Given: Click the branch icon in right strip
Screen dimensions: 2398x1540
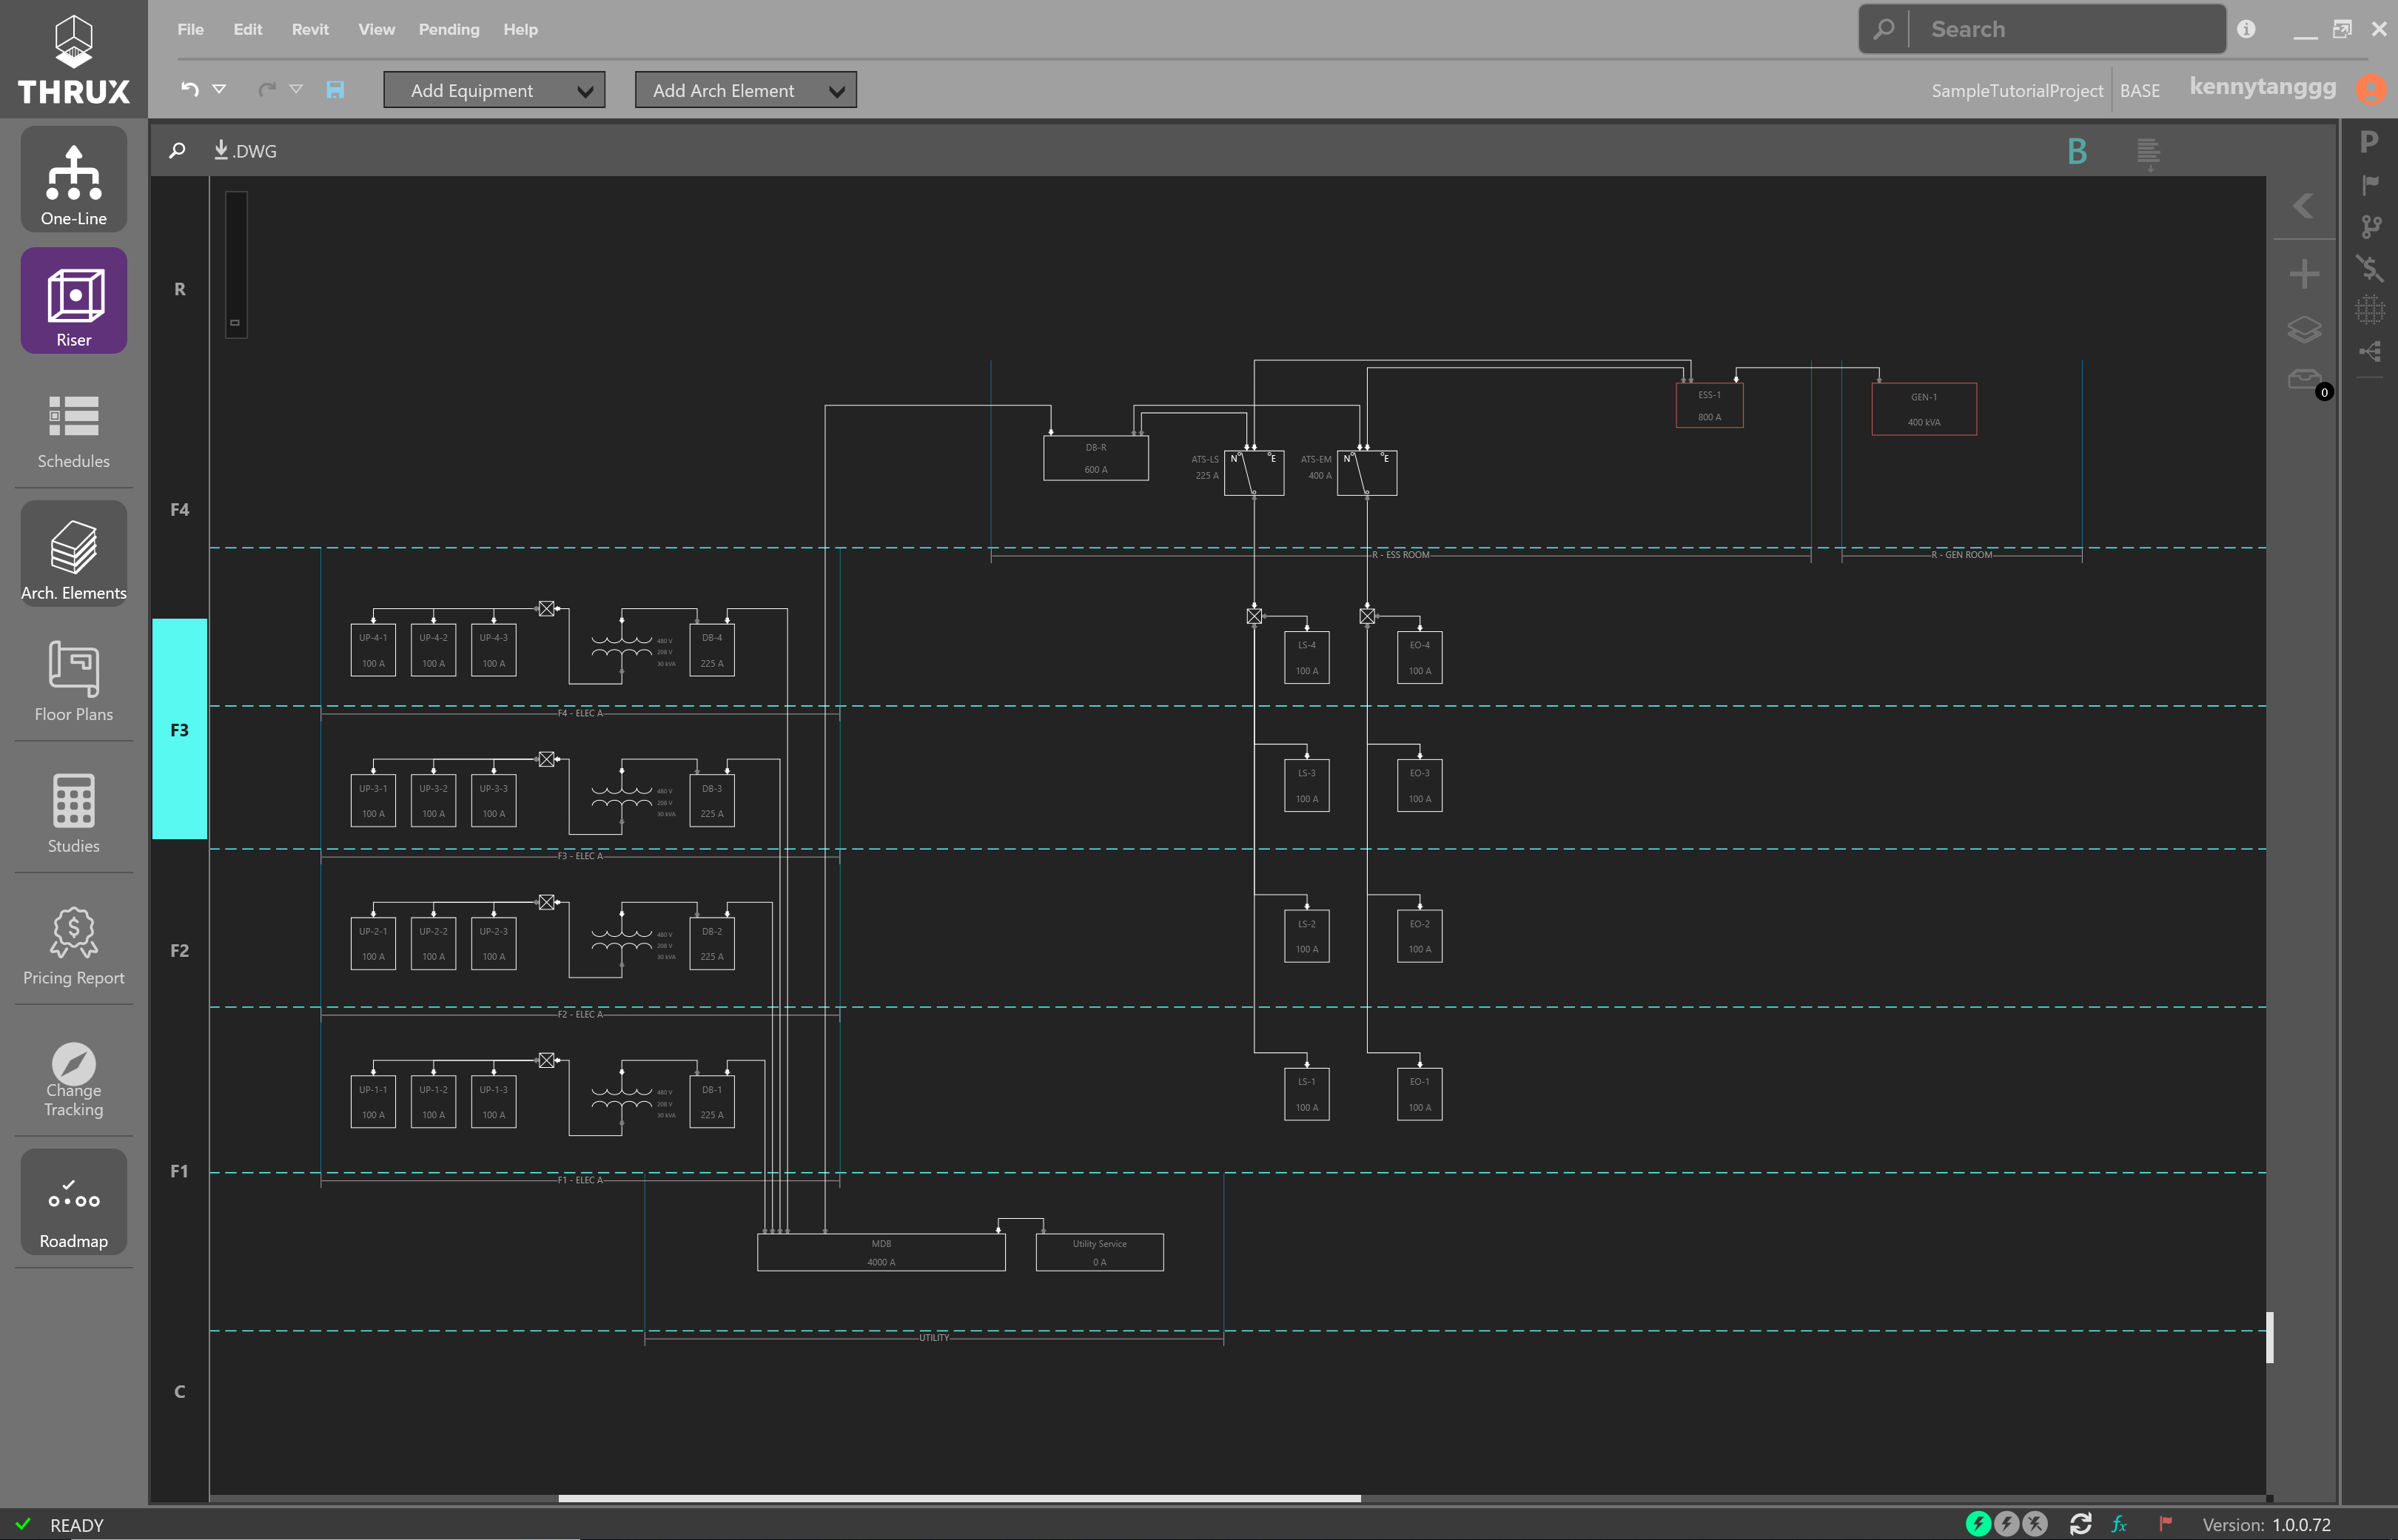Looking at the screenshot, I should (x=2370, y=227).
